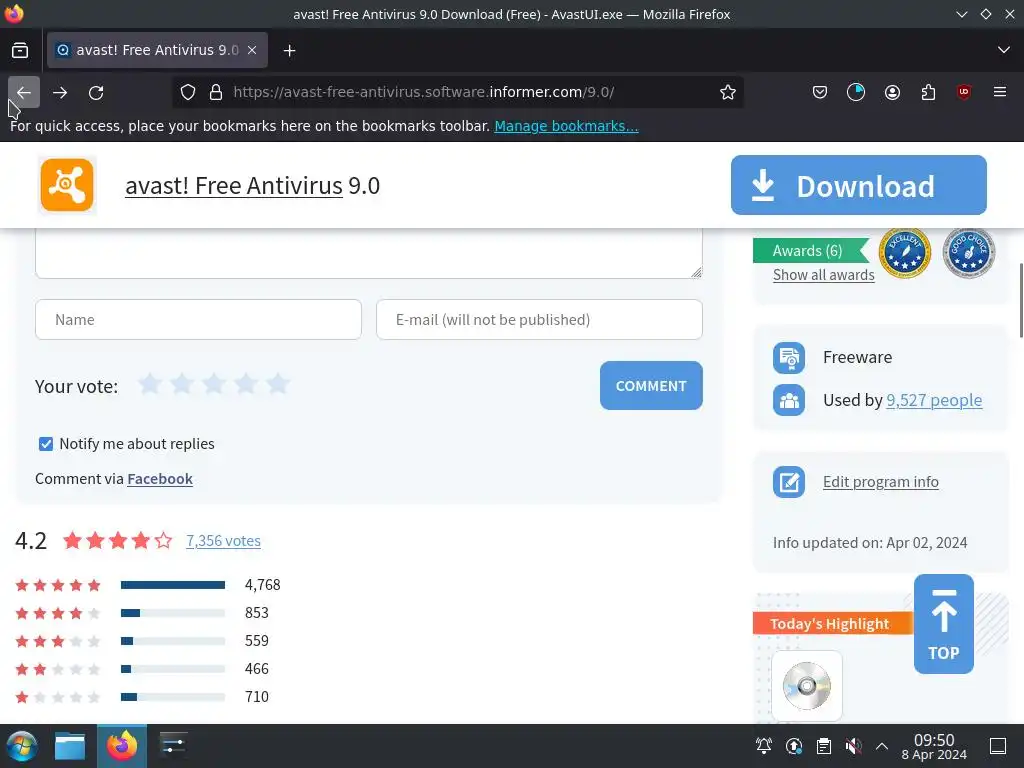
Task: Click the blue Download button
Action: point(859,185)
